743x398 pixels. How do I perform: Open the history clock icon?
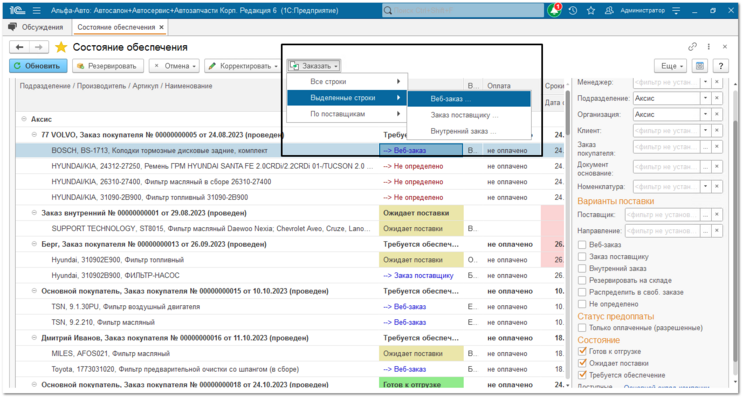(573, 10)
